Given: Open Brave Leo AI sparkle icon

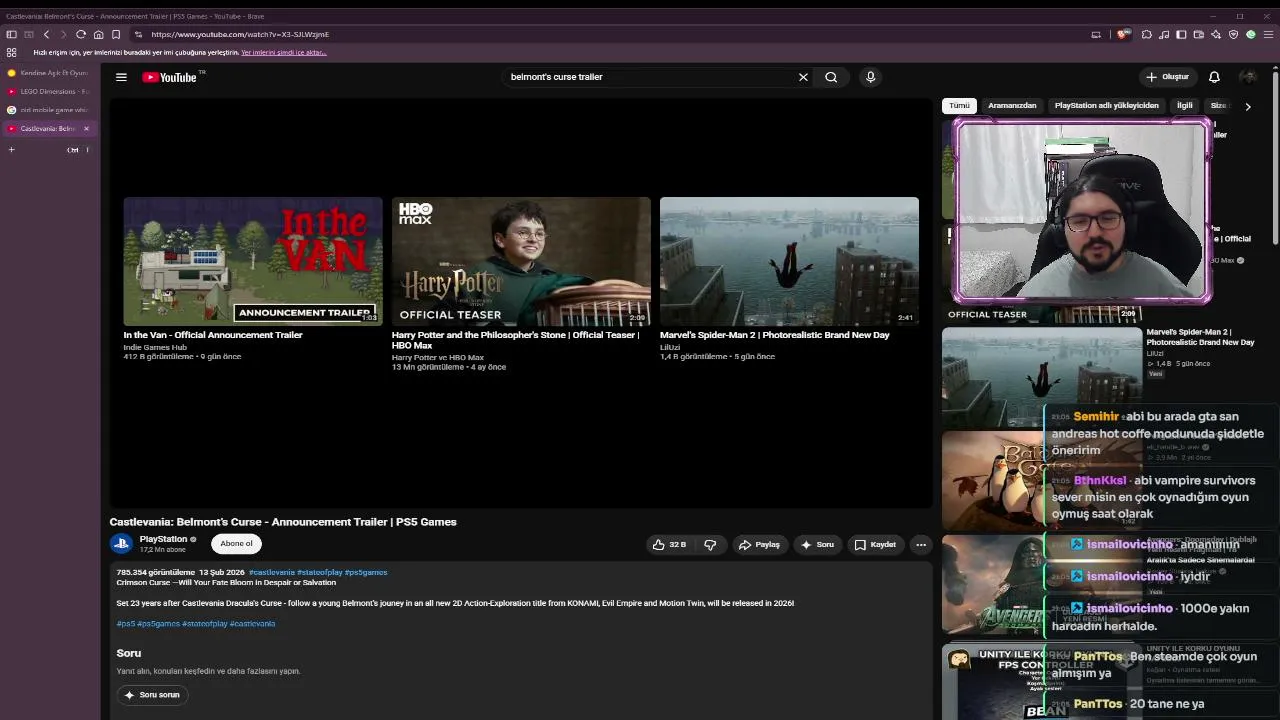Looking at the screenshot, I should point(1216,34).
